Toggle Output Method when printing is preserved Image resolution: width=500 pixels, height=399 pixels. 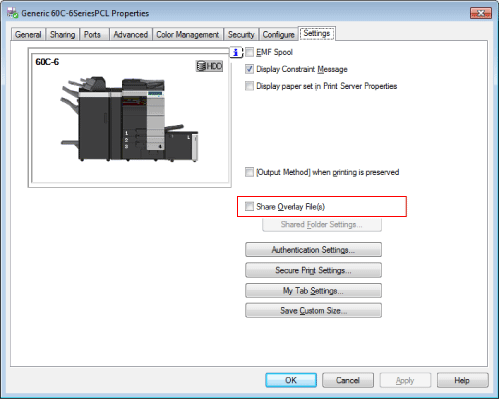(x=249, y=172)
